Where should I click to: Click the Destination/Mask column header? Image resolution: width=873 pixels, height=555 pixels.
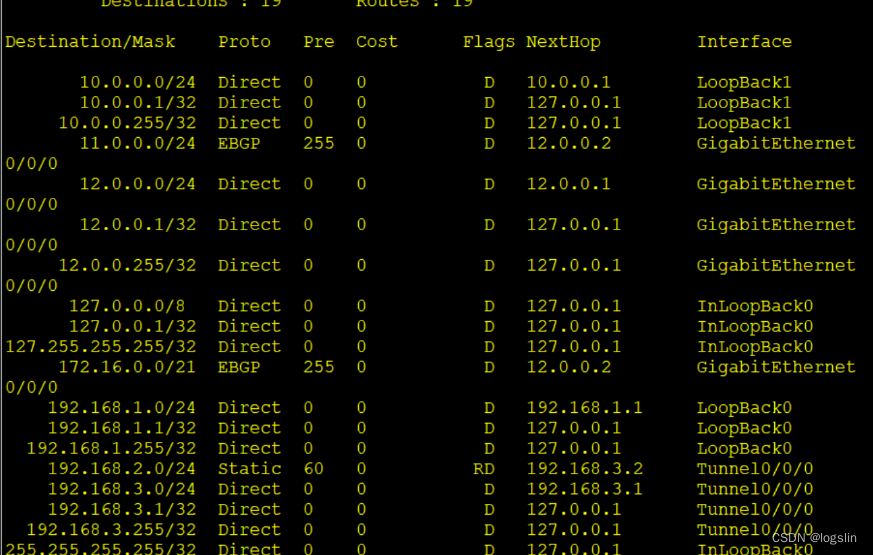(x=90, y=42)
